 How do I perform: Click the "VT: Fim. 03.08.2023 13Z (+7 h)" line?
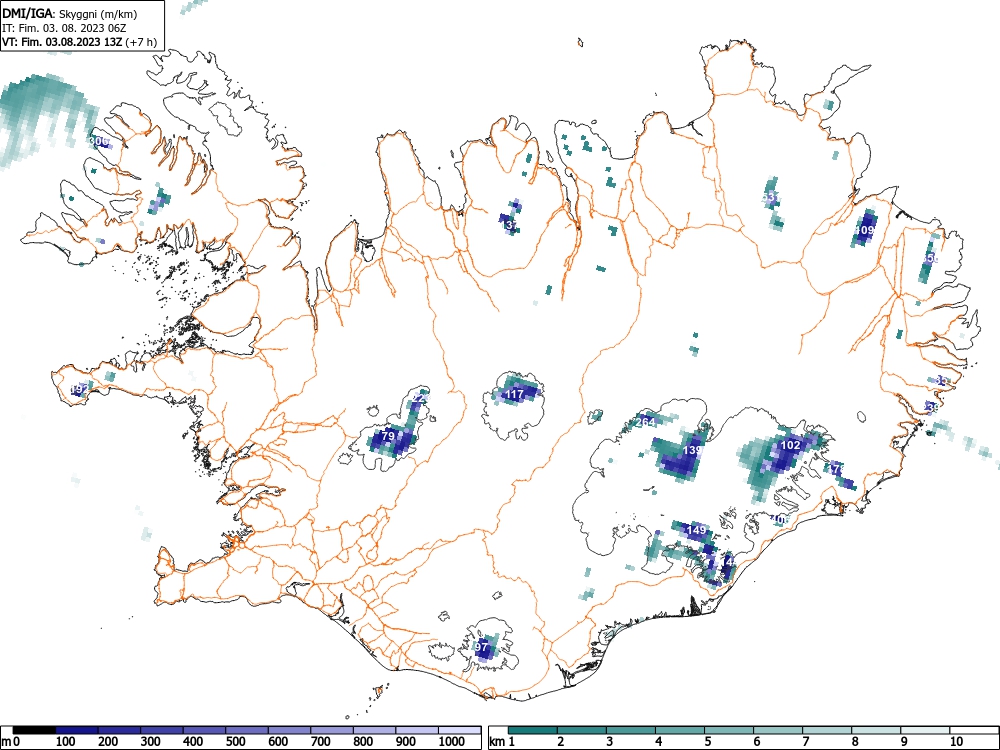tap(79, 42)
